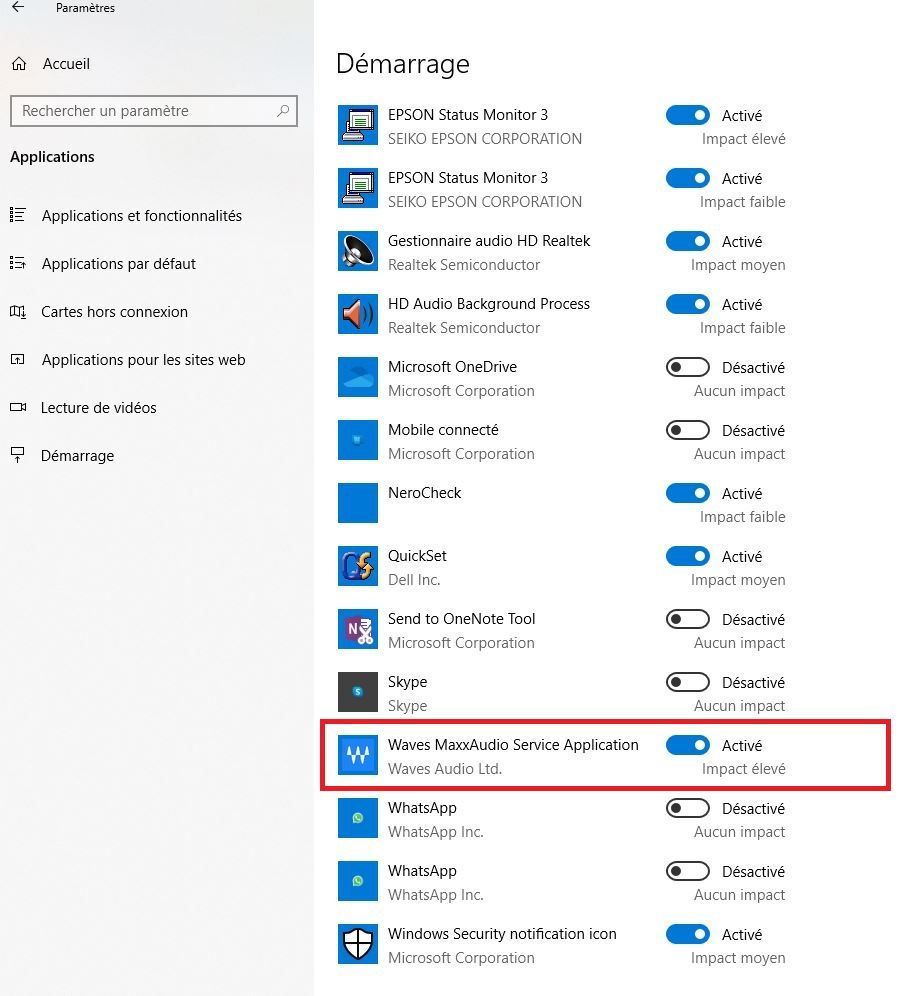Click Dell Inc. publisher text
Viewport: 913px width, 996px height.
[414, 579]
